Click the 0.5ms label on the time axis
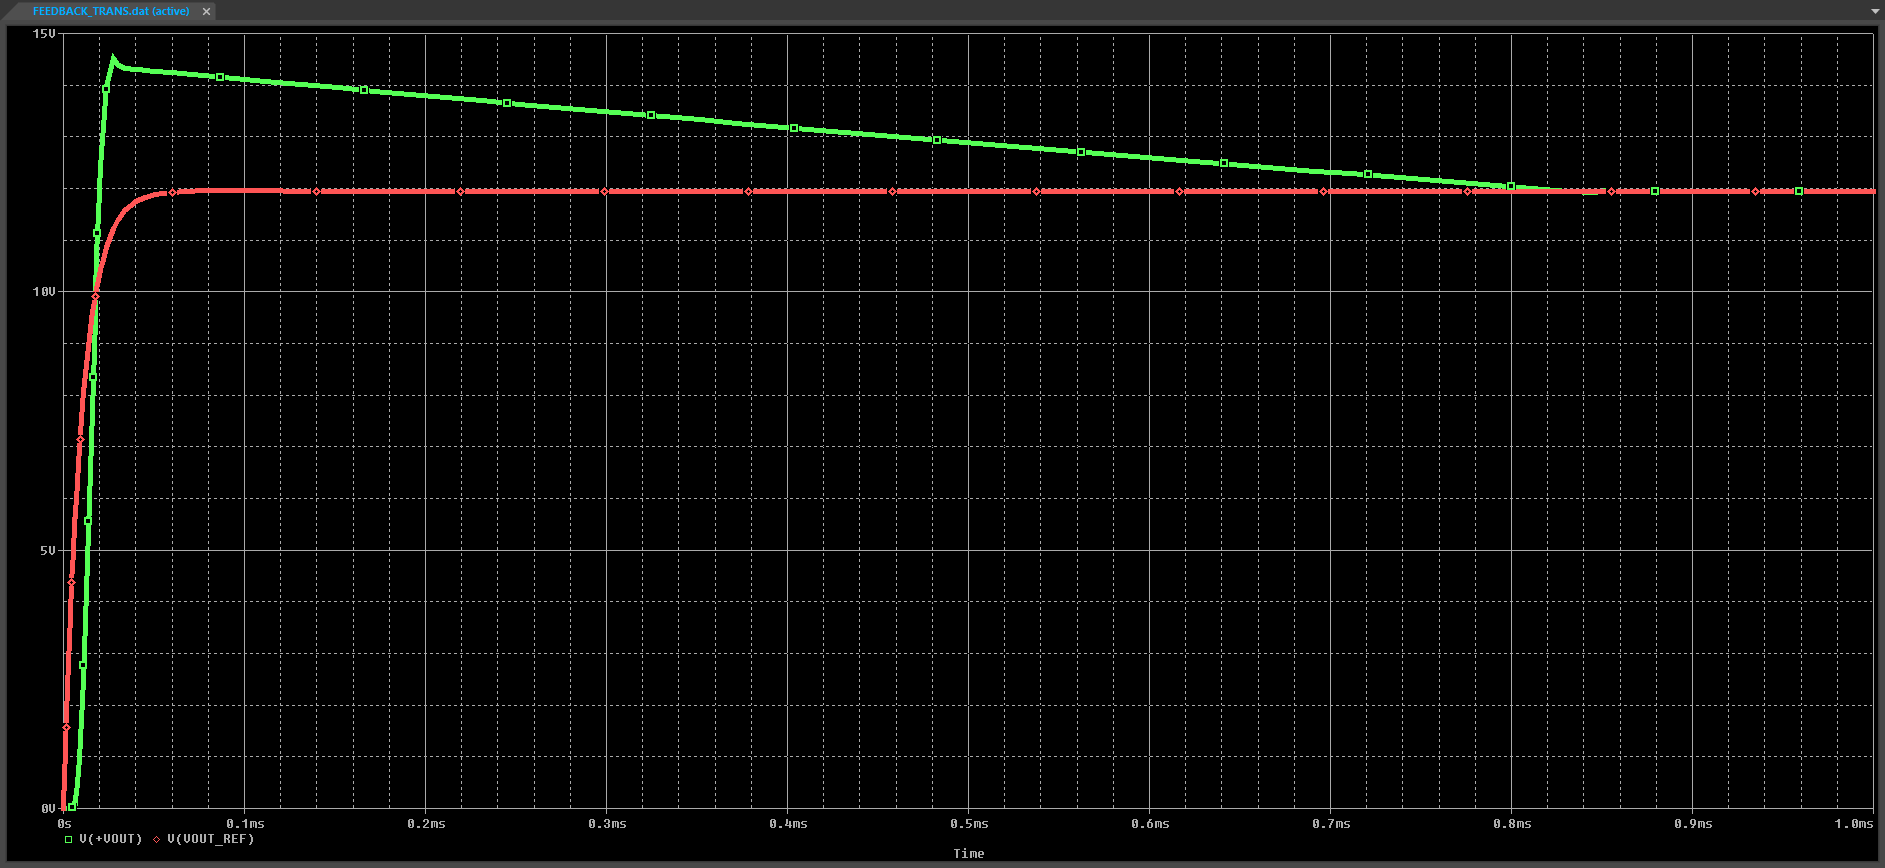Screen dimensions: 1885x868 pos(969,824)
